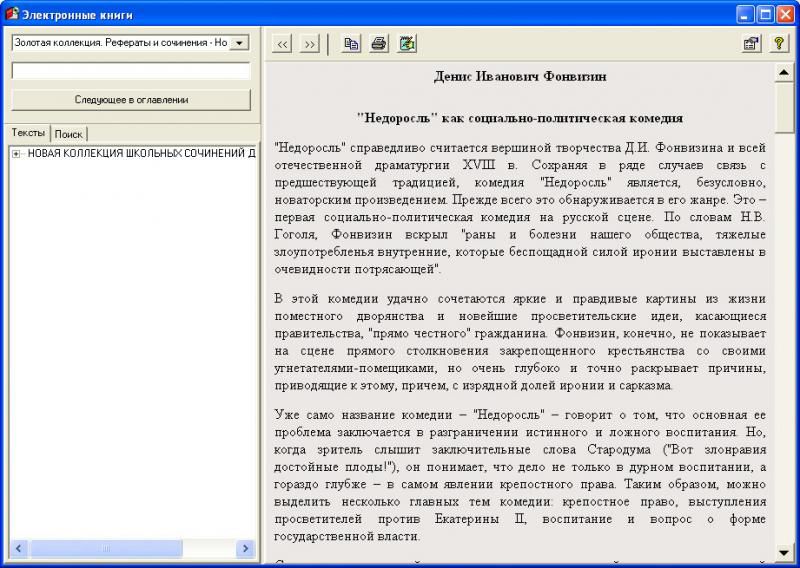
Task: Open help with the question mark icon
Action: pyautogui.click(x=778, y=44)
